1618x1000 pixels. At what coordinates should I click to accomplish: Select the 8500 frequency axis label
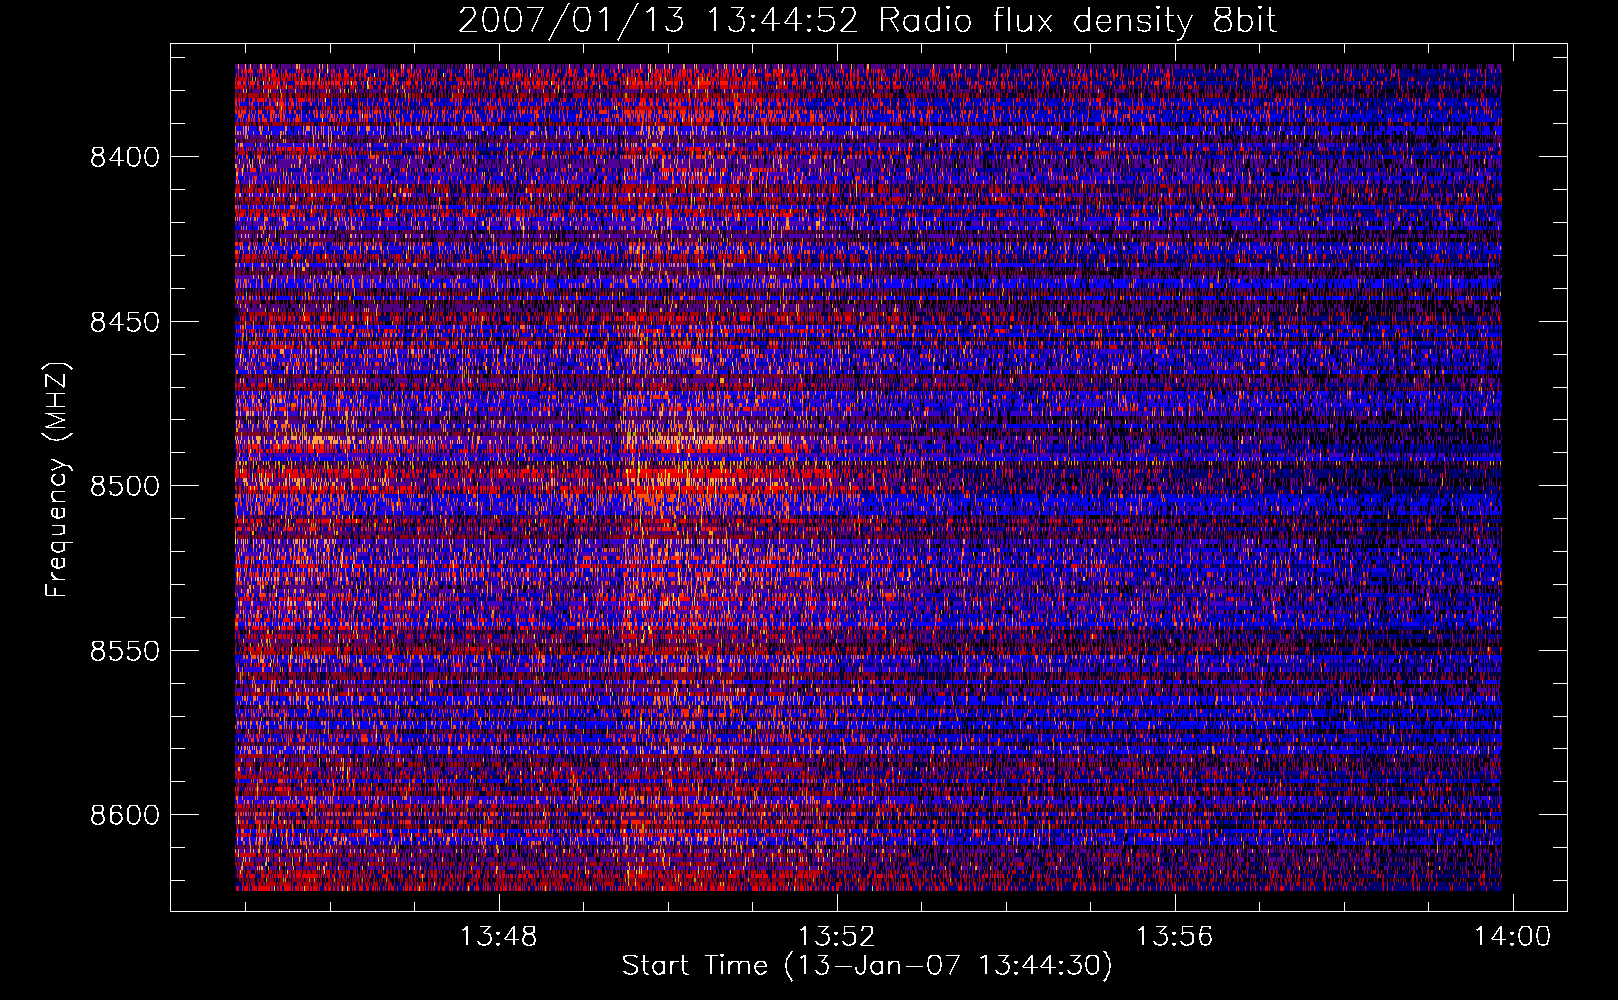(125, 486)
